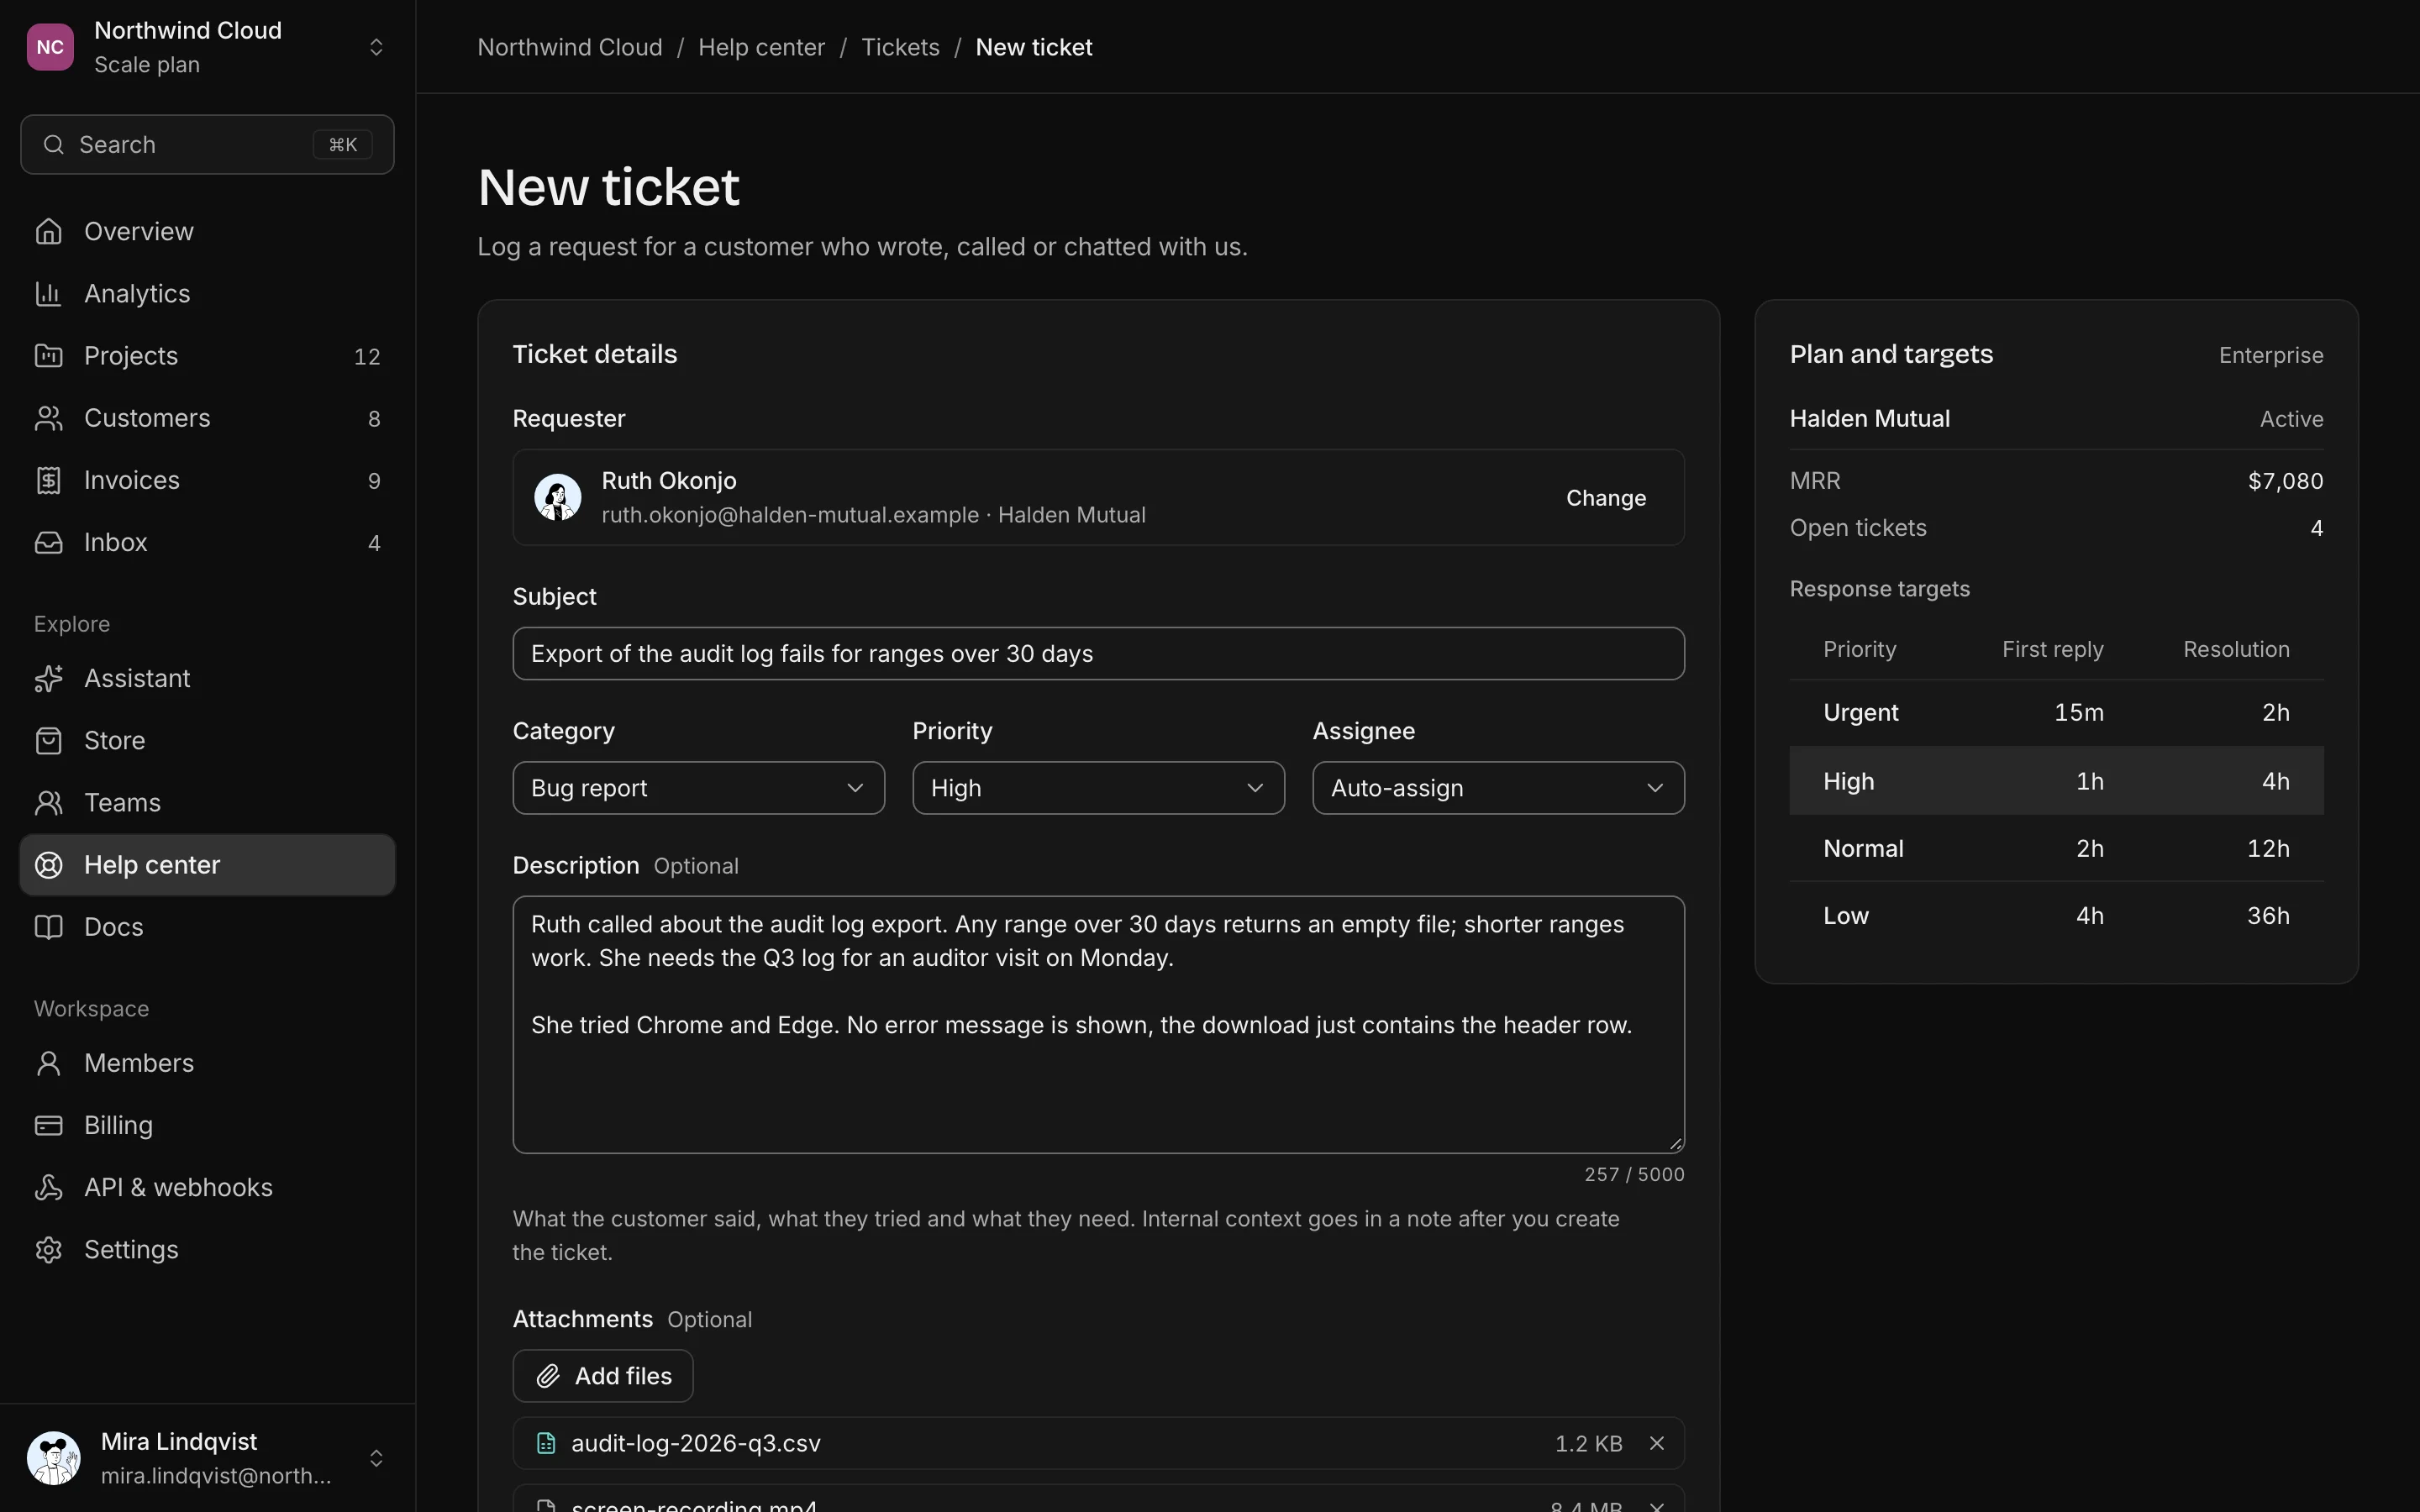2420x1512 pixels.
Task: Click the Settings gear icon
Action: [48, 1249]
